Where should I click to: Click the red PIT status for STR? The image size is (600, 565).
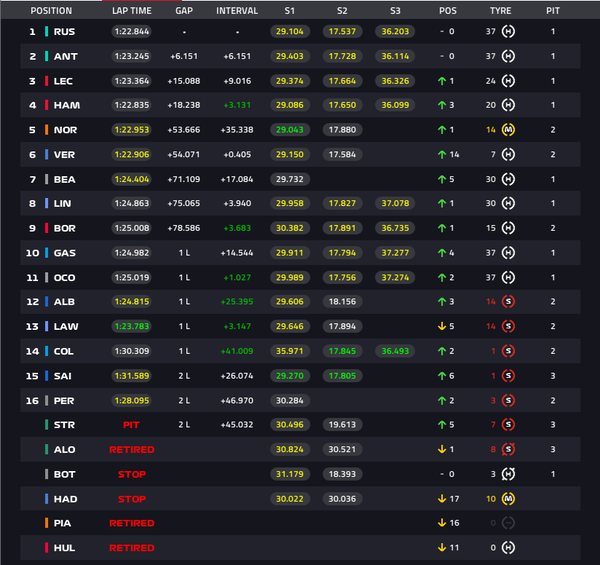tap(131, 425)
